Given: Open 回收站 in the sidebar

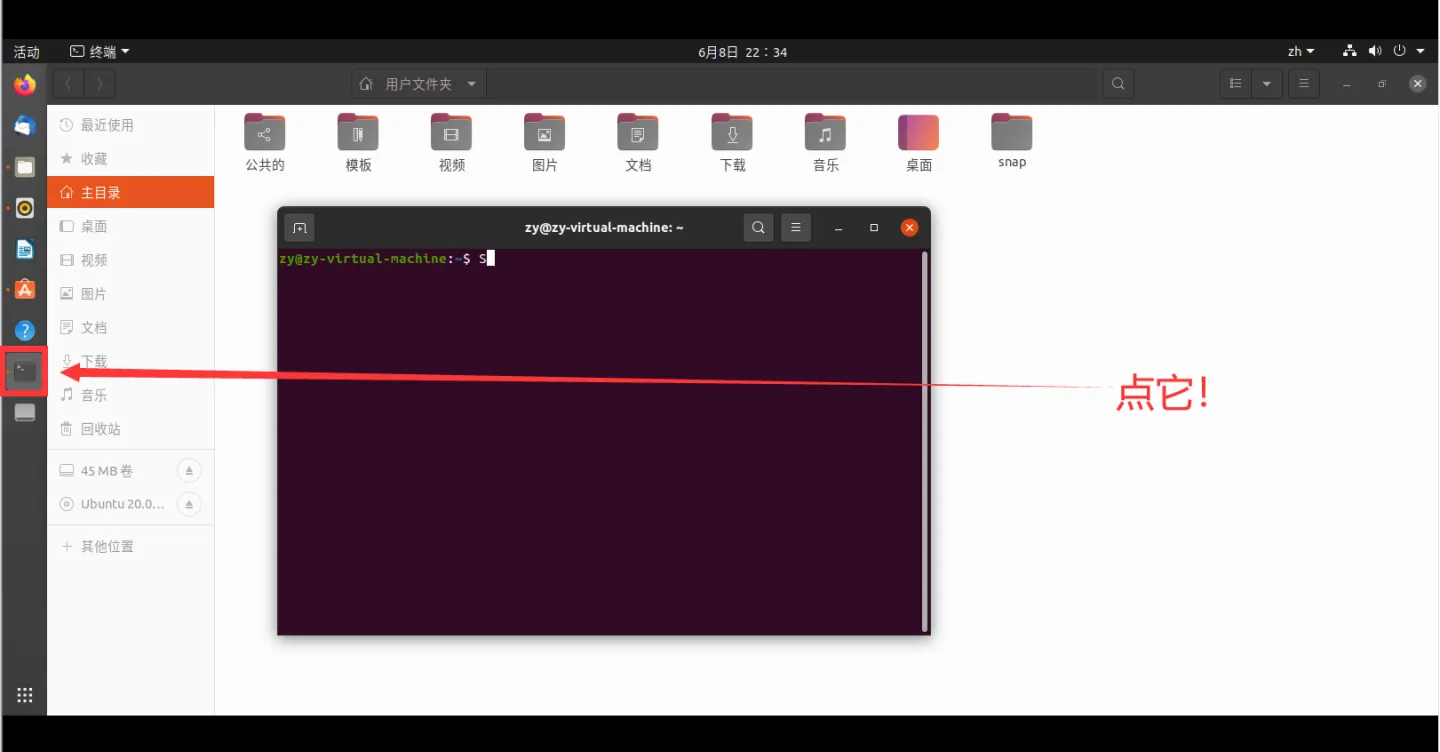Looking at the screenshot, I should pos(130,429).
